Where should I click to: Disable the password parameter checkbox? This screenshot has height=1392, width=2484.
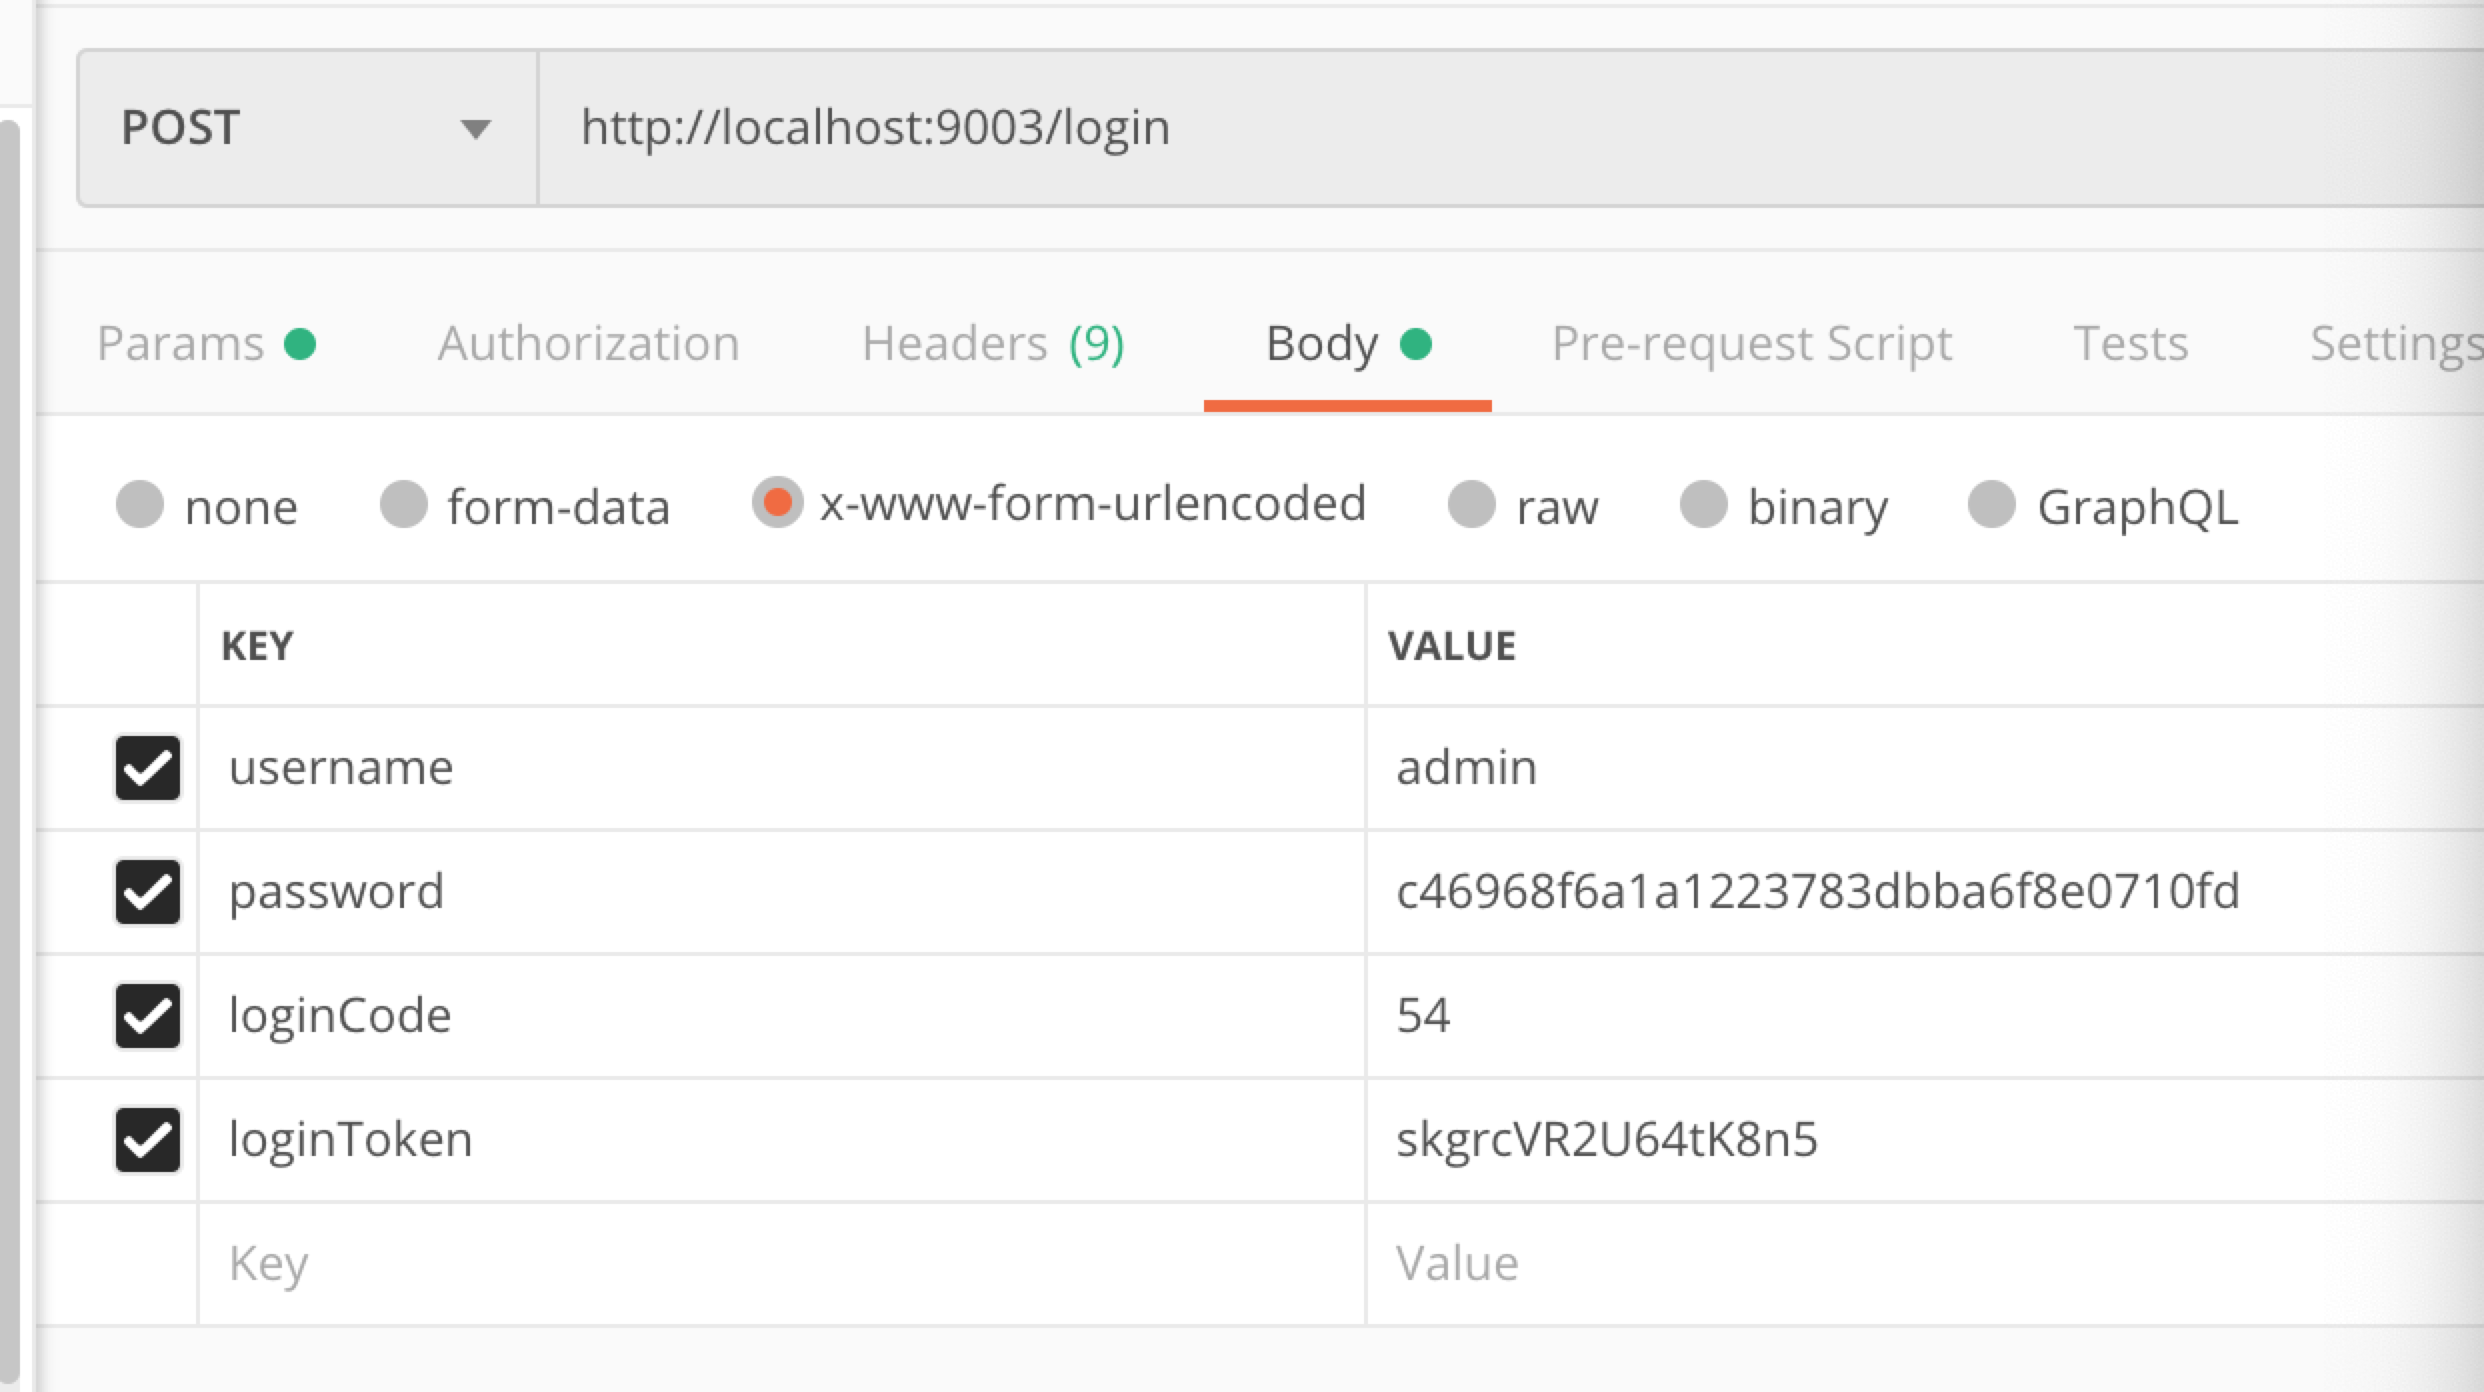point(147,891)
